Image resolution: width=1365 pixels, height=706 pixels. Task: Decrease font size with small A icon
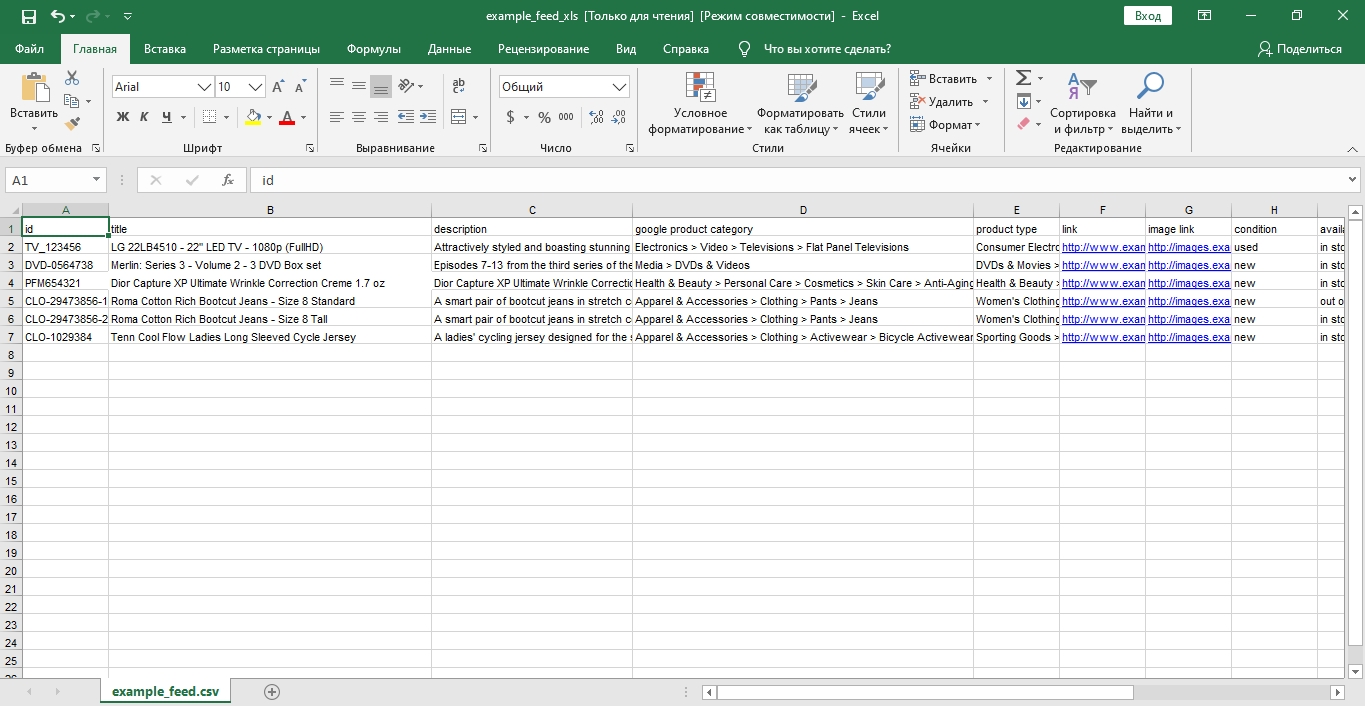click(x=300, y=87)
